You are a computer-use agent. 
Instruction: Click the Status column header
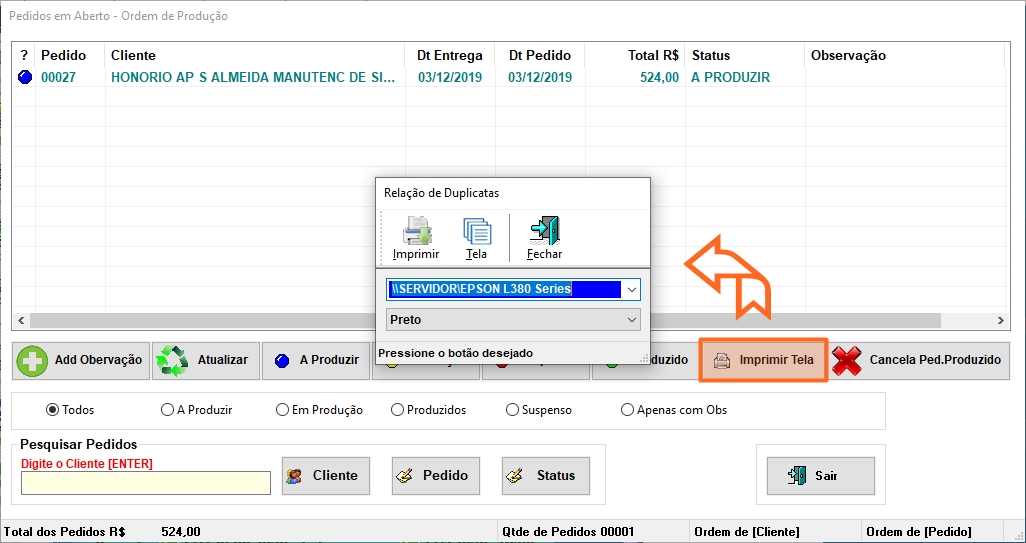(710, 55)
